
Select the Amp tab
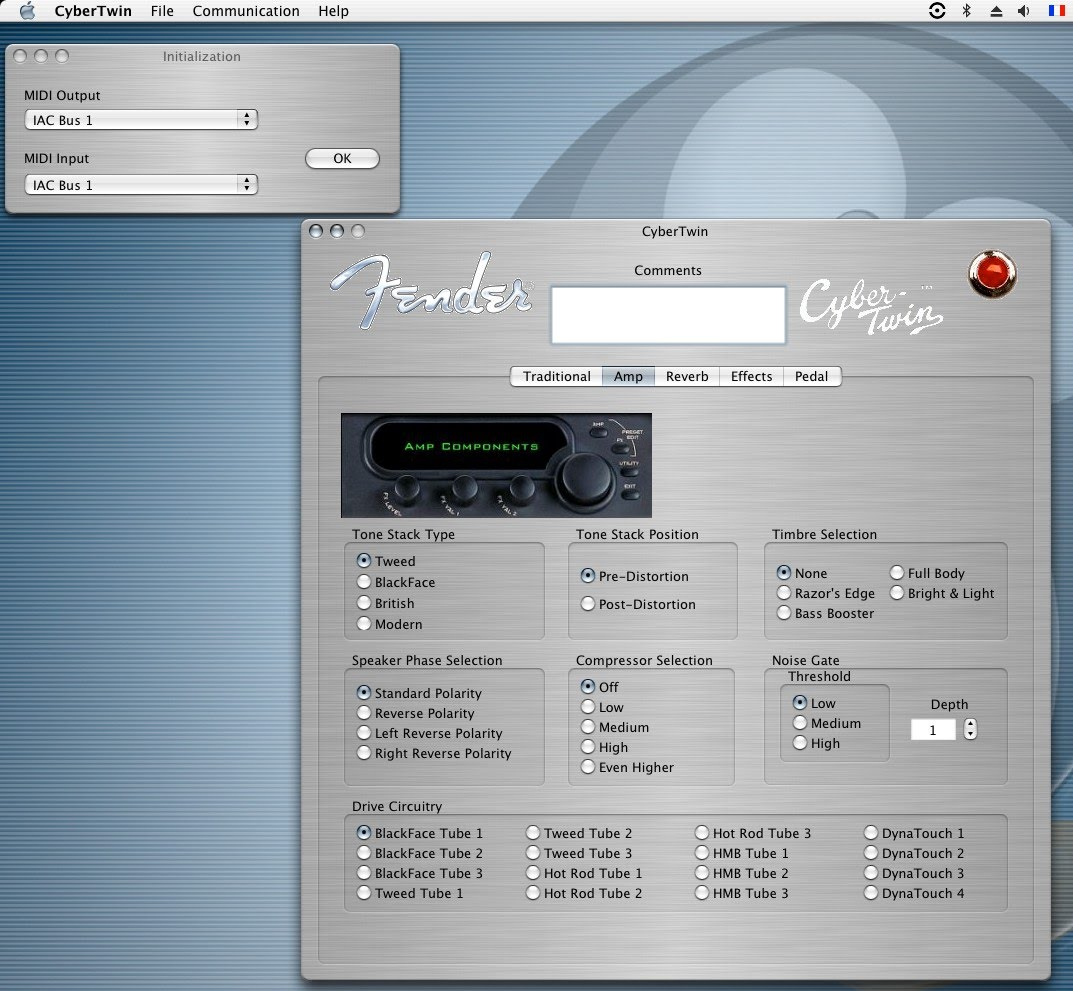click(628, 376)
